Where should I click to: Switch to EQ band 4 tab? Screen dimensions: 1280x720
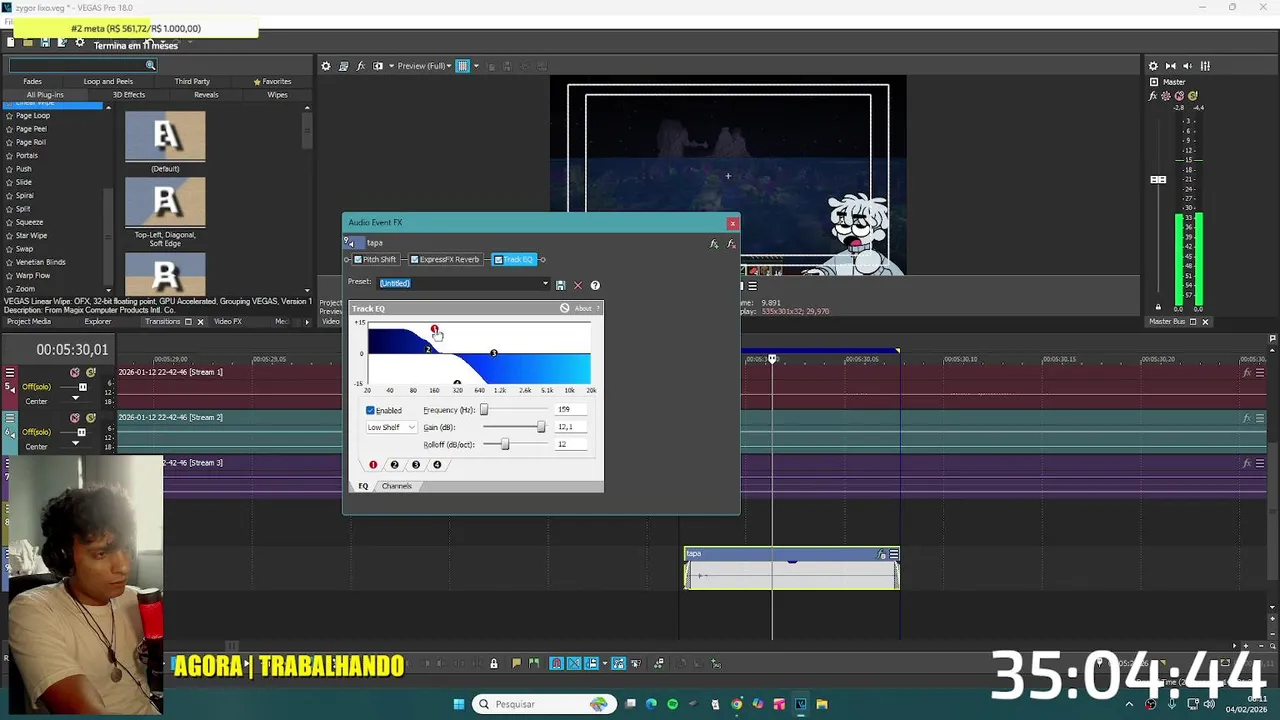coord(437,465)
